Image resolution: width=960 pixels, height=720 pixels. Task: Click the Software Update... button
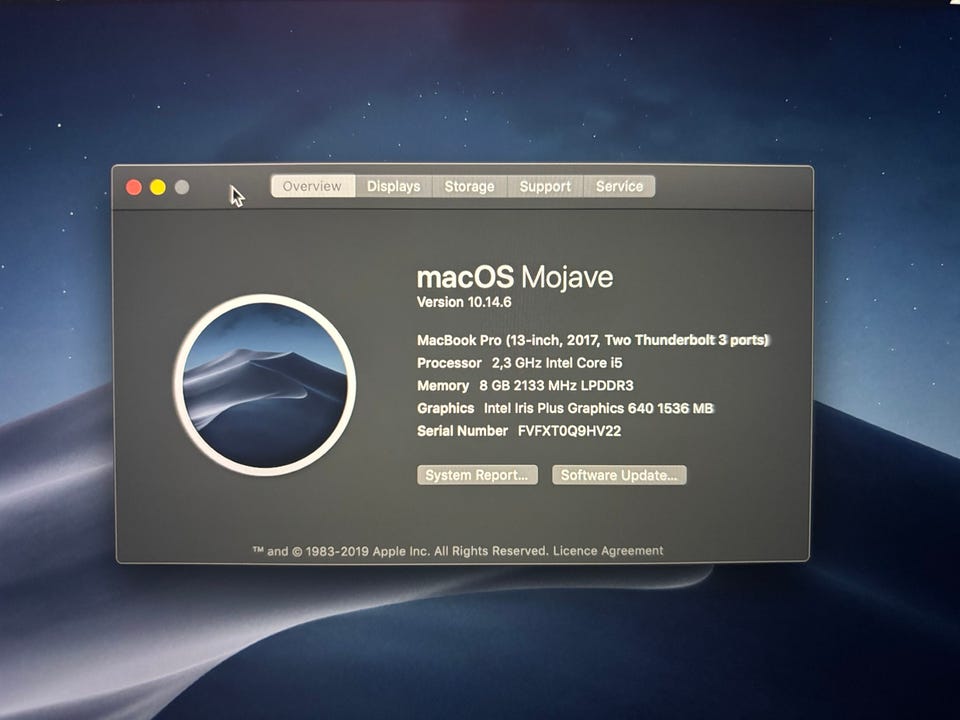[x=619, y=475]
